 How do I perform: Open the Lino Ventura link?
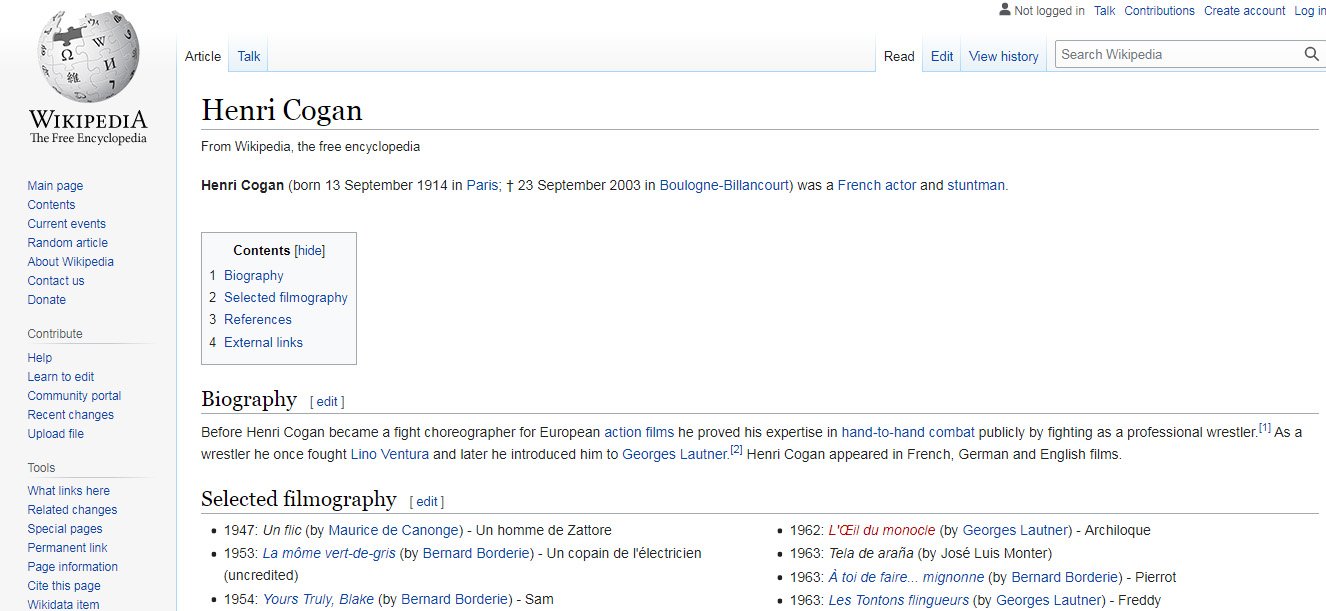(x=390, y=455)
